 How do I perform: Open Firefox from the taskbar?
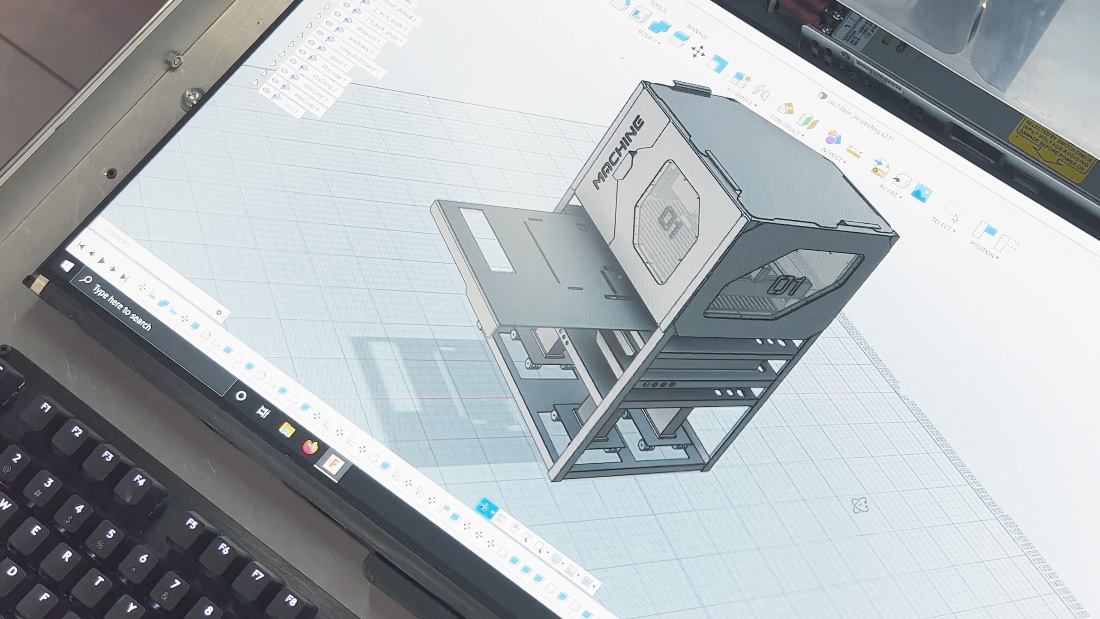click(310, 447)
